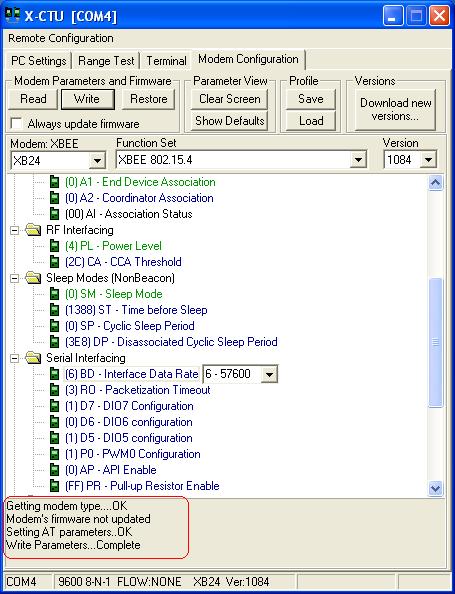
Task: Click the PR Pull-up Resistor Enable icon
Action: tap(55, 486)
